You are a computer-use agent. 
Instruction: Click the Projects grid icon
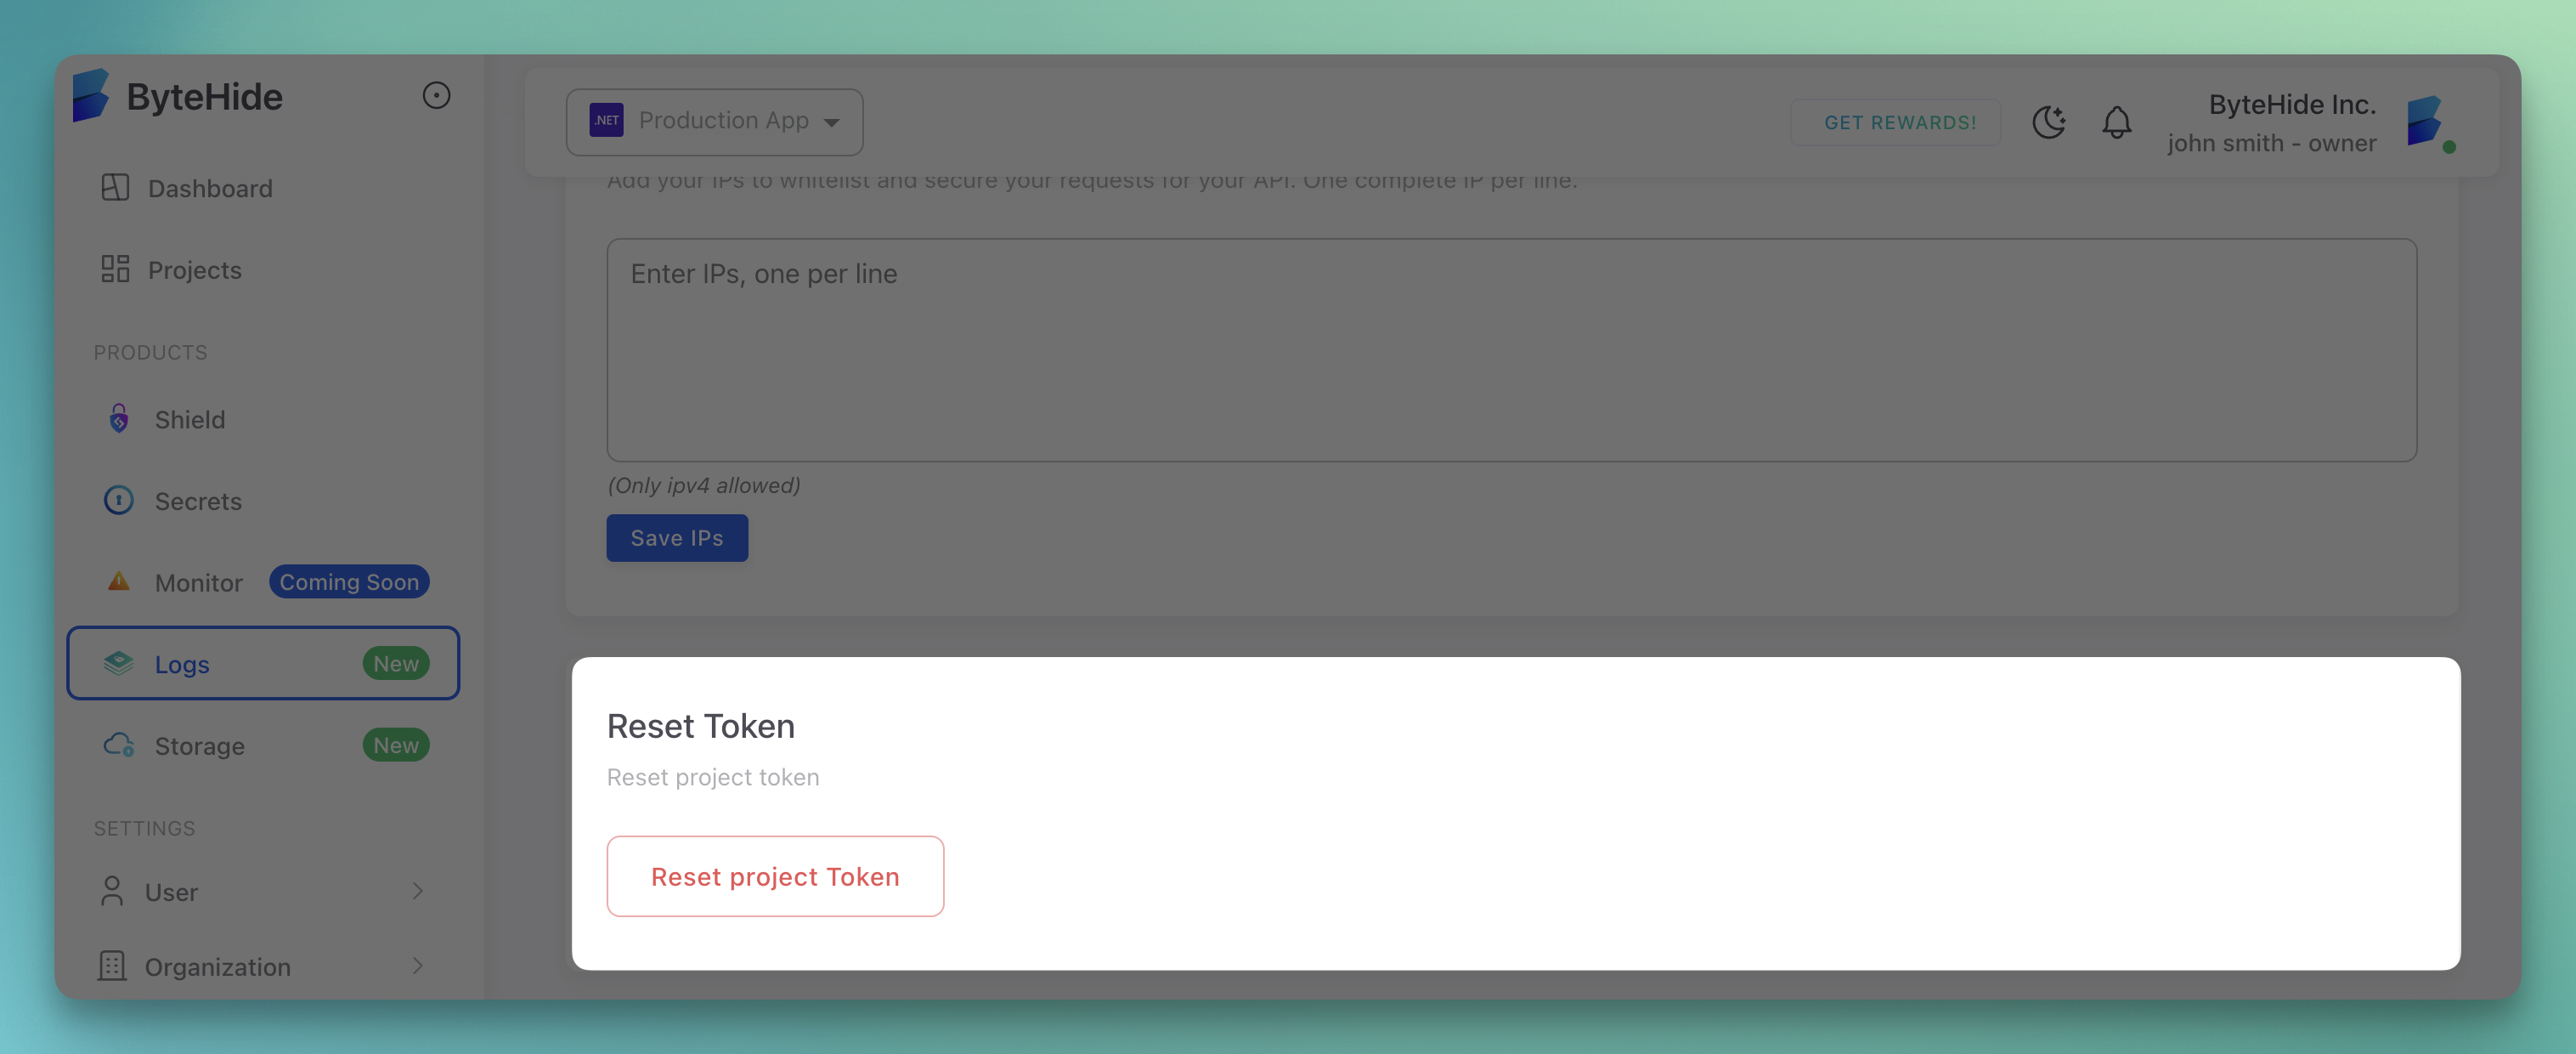point(113,268)
